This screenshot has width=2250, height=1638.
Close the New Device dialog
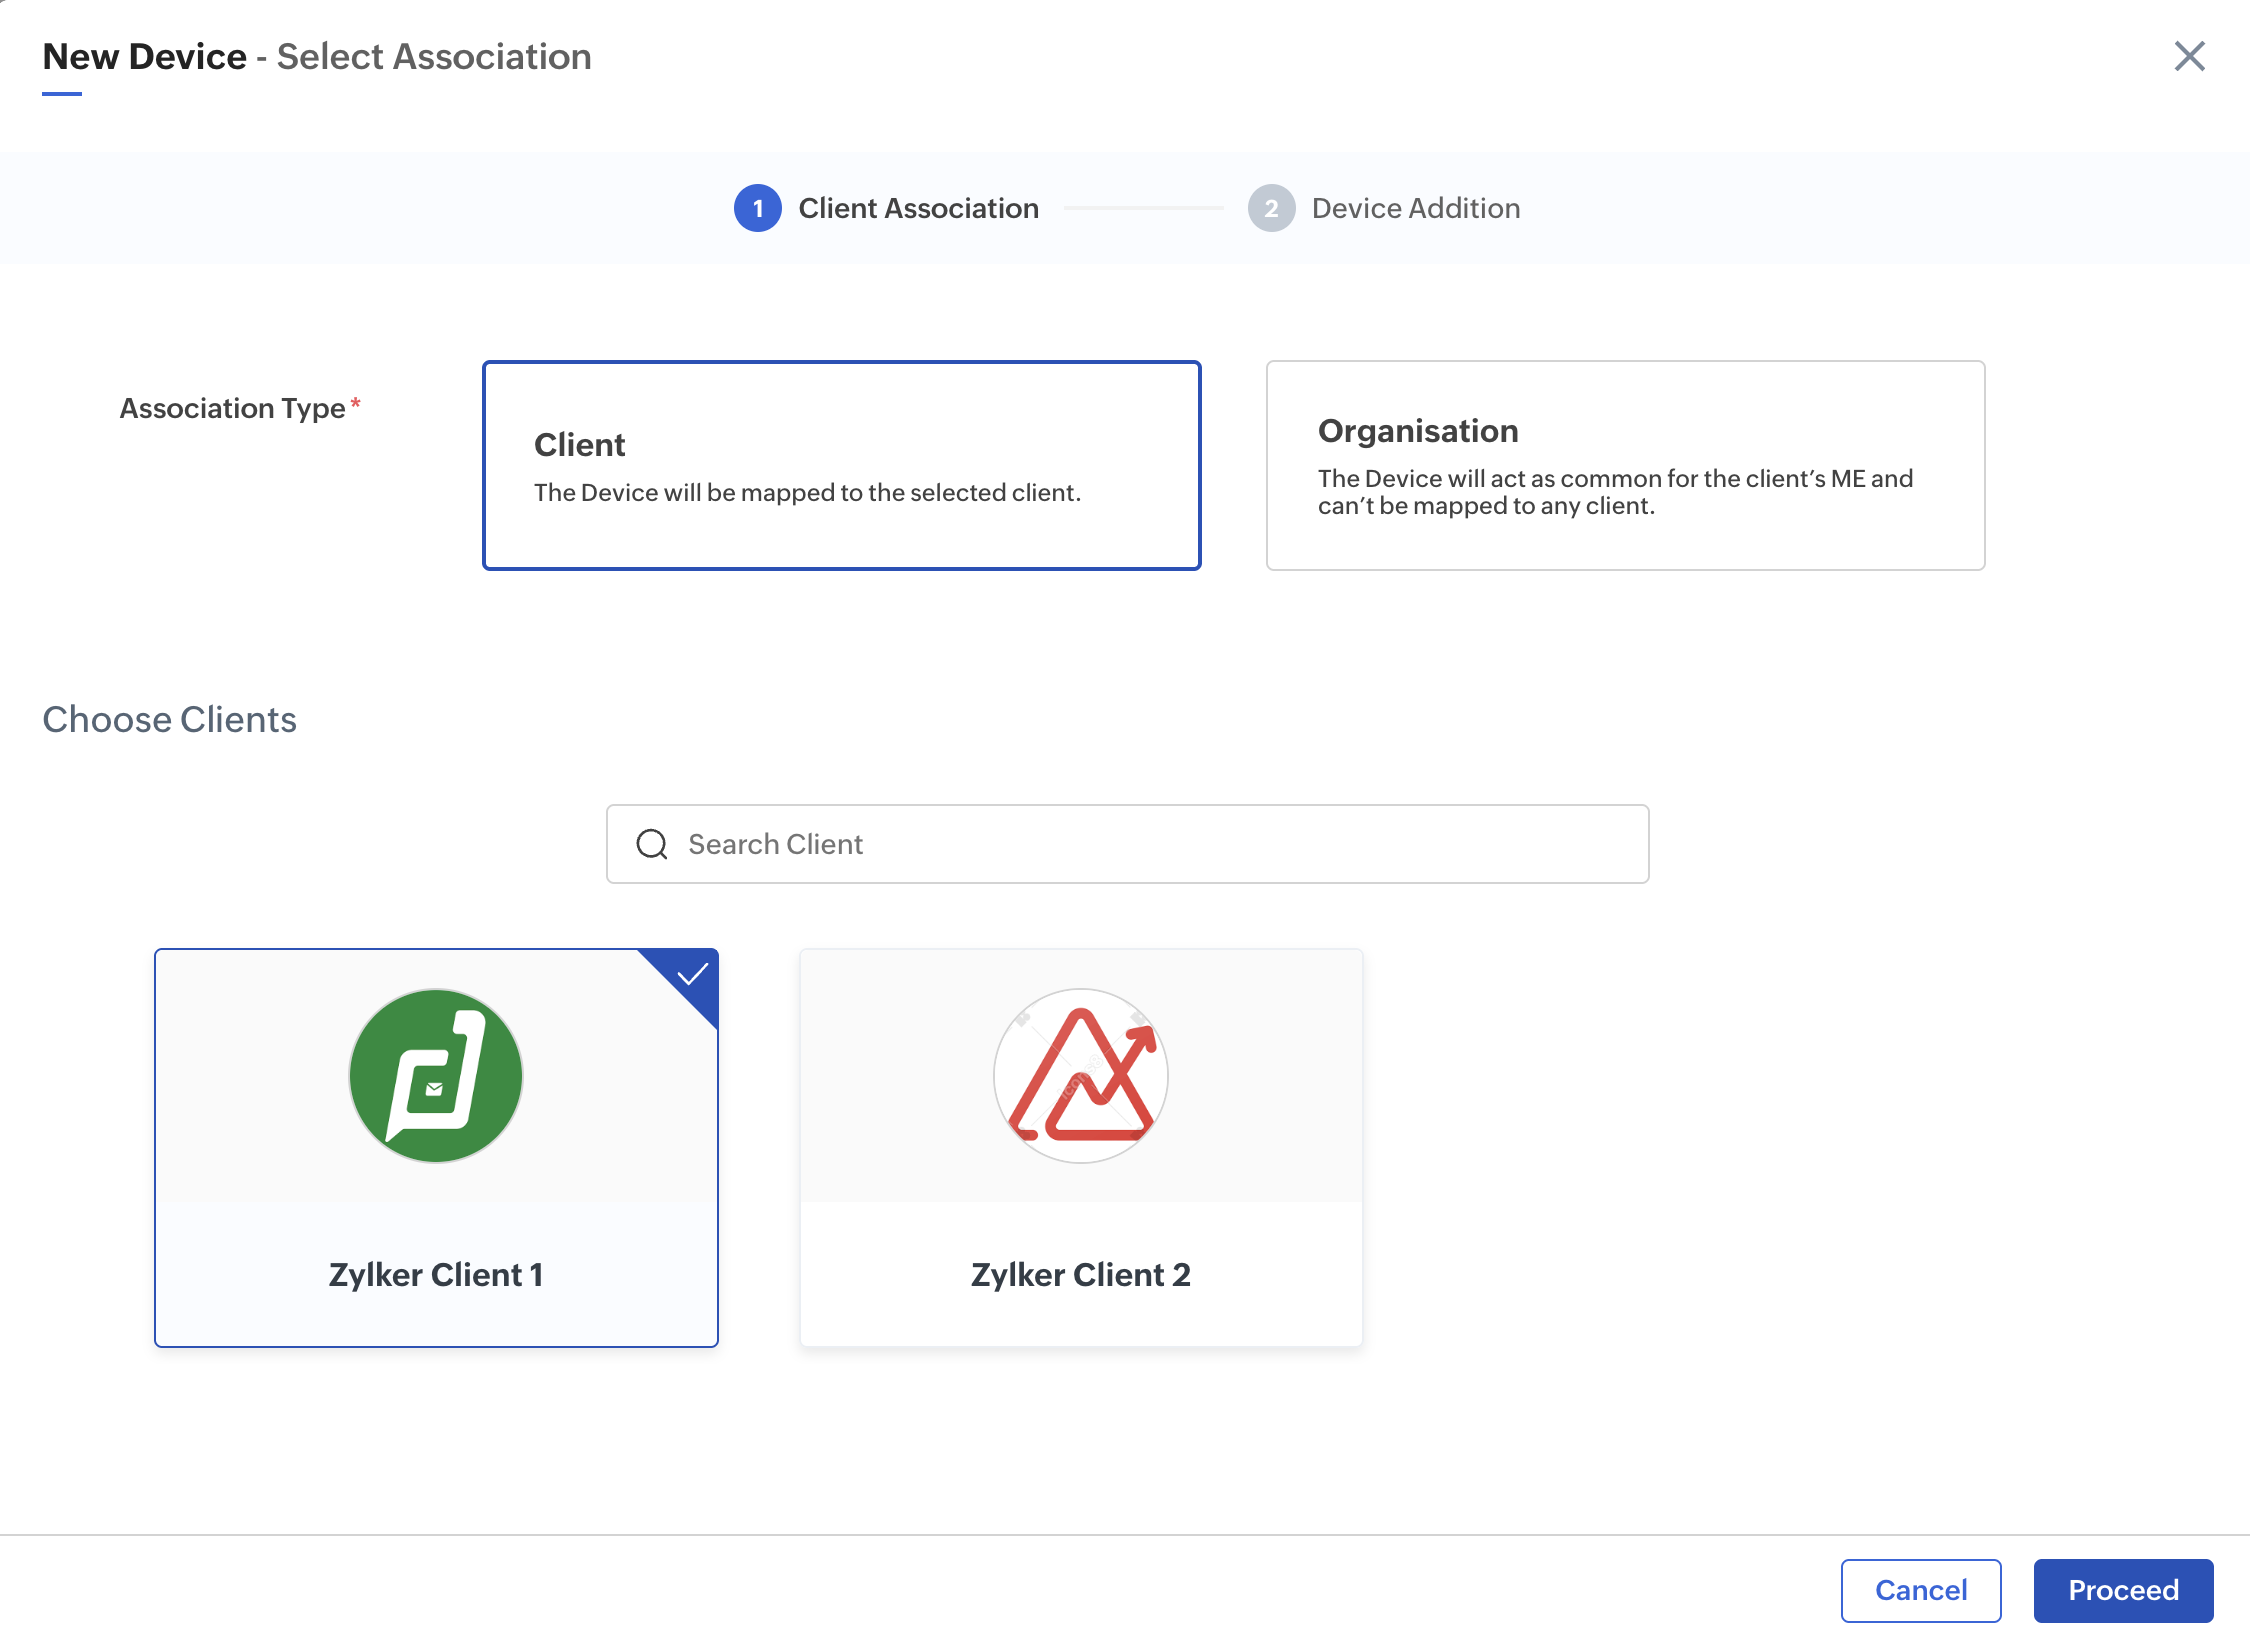click(x=2189, y=56)
